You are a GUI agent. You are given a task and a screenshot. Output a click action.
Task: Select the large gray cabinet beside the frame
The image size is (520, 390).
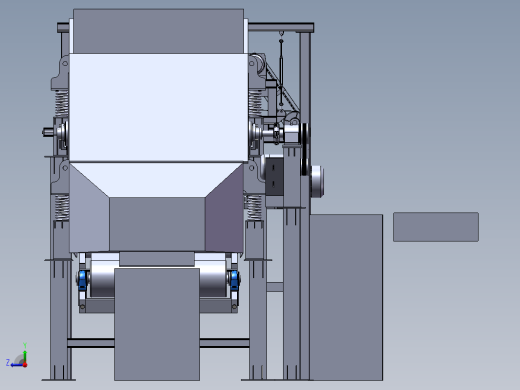pos(346,297)
